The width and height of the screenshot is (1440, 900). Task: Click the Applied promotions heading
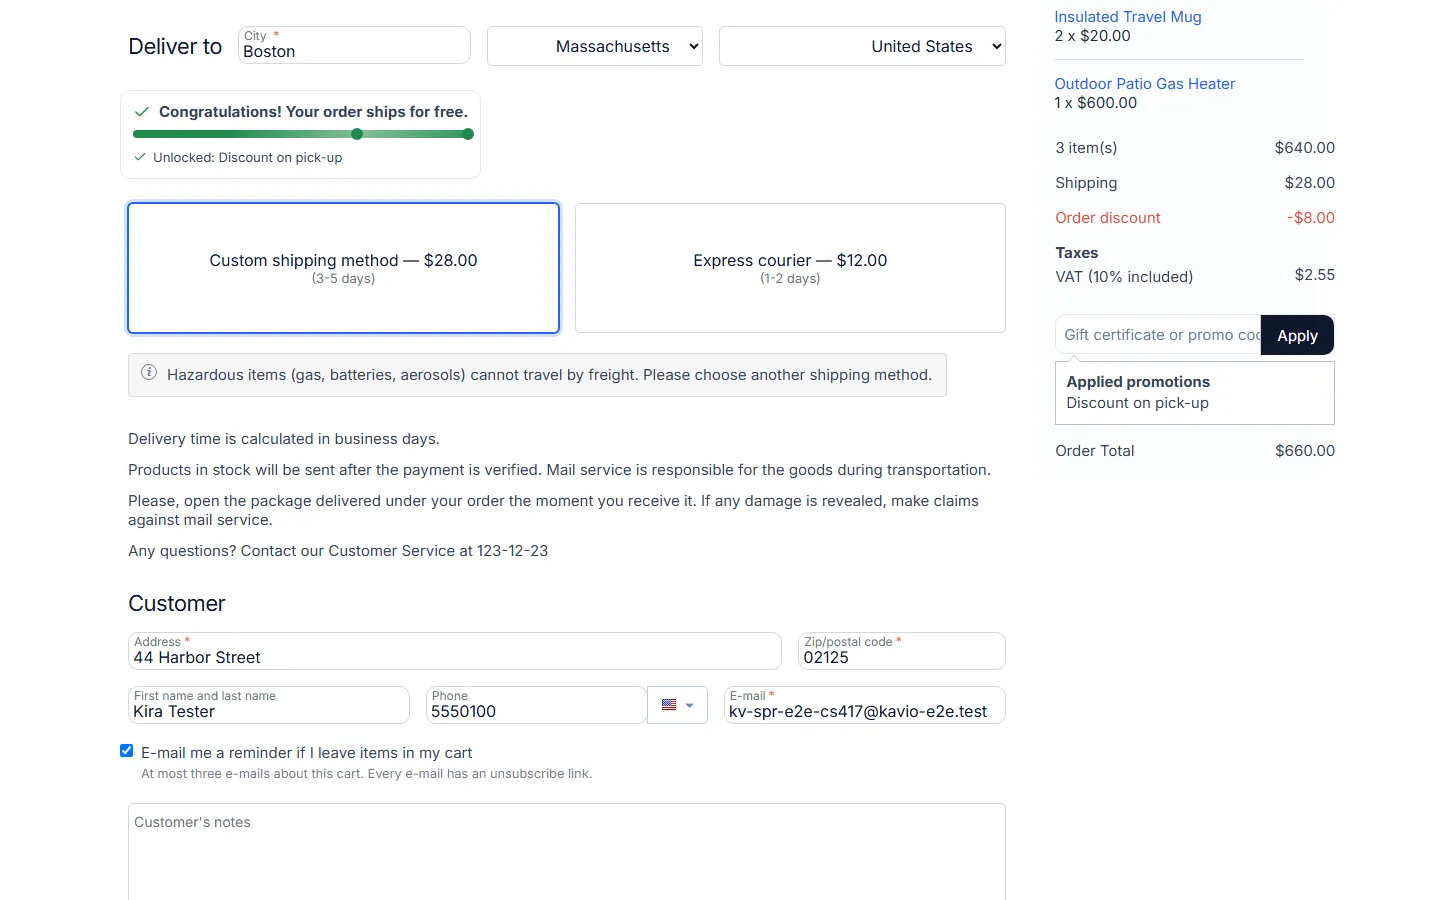pyautogui.click(x=1138, y=382)
